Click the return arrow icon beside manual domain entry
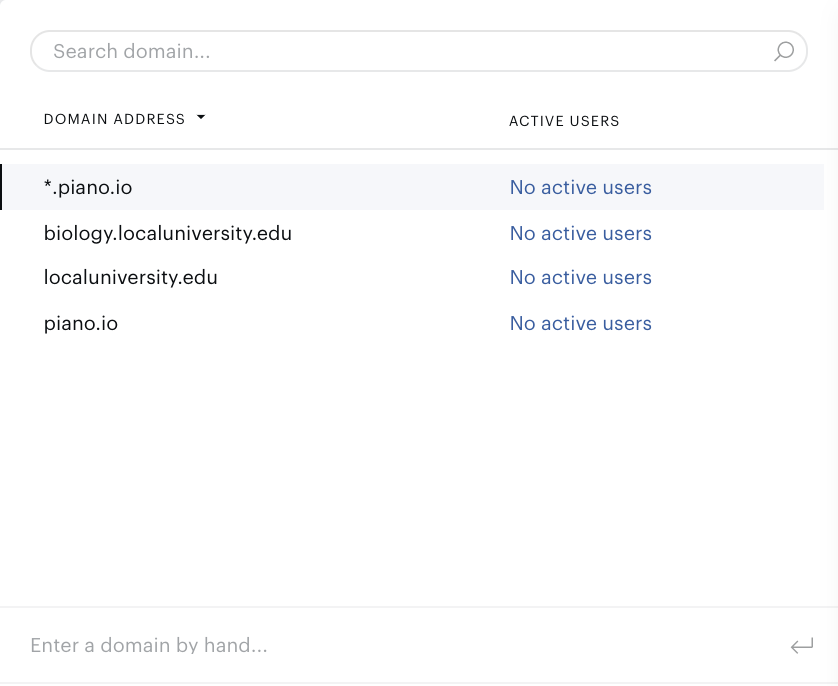Screen dimensions: 838x686 [x=802, y=646]
